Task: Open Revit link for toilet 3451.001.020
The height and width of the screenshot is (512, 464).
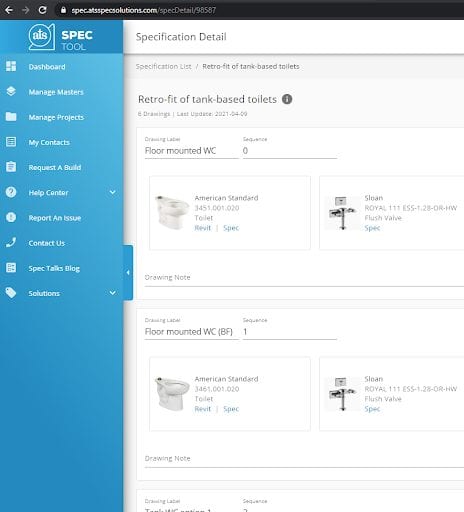Action: tap(203, 228)
